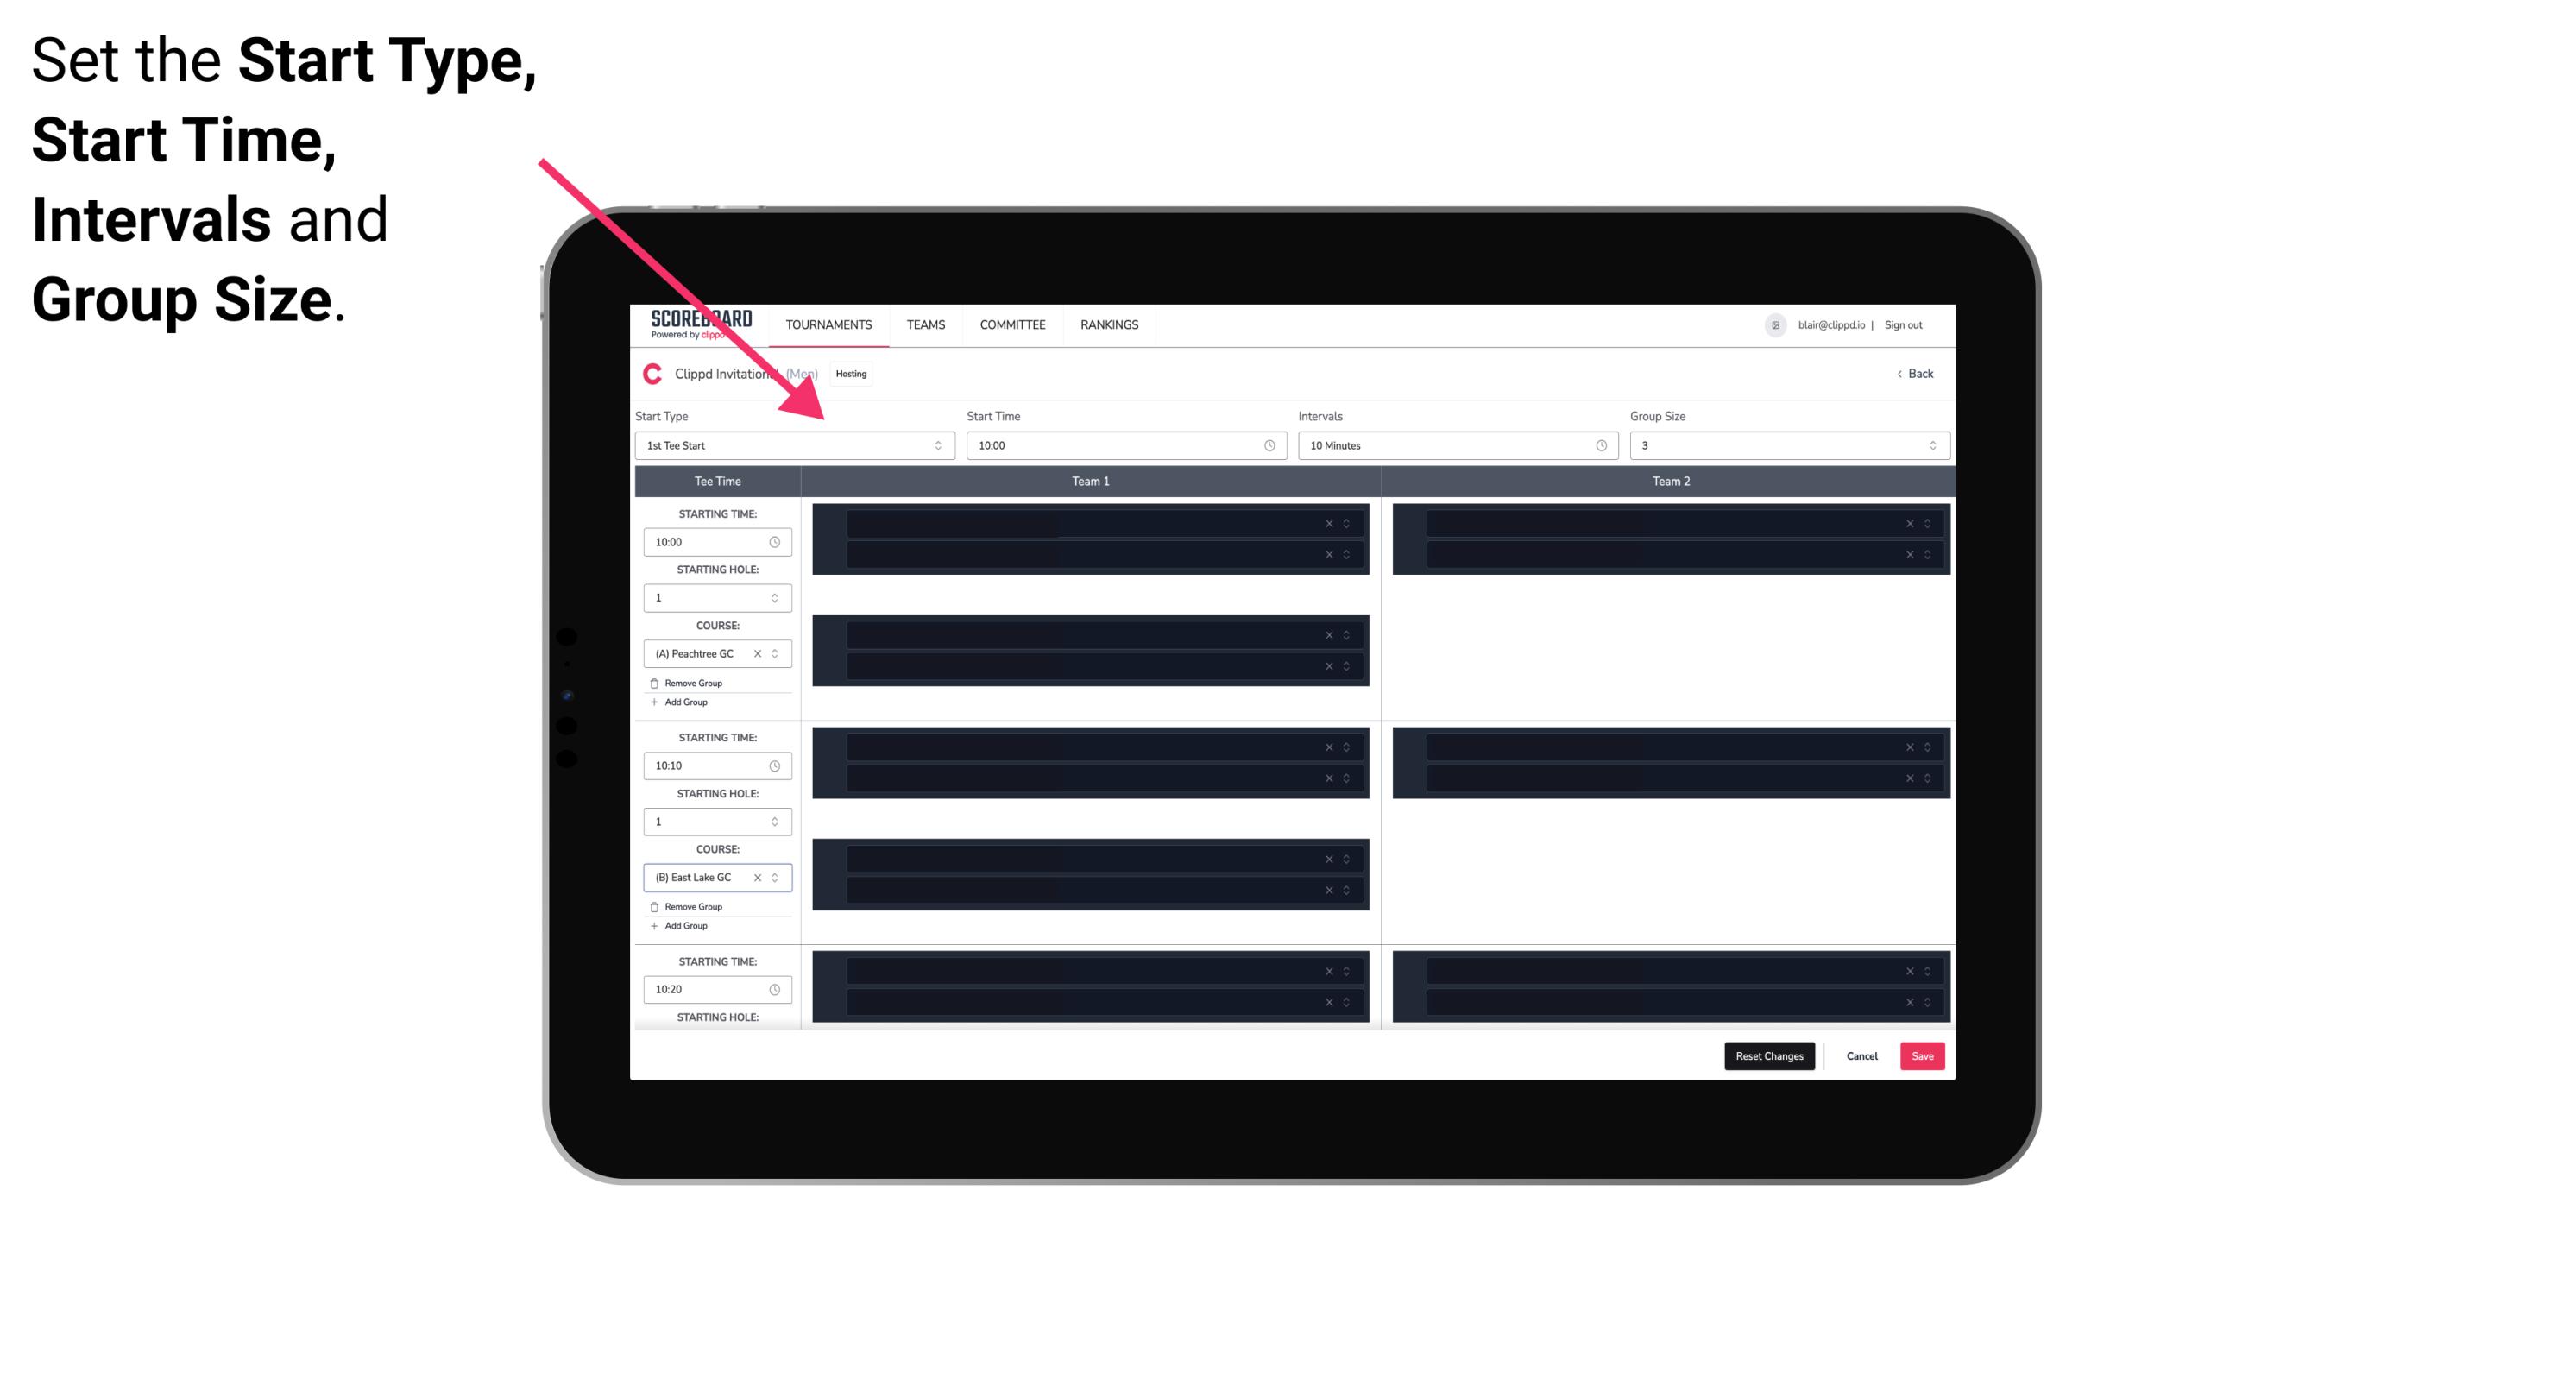Viewport: 2576px width, 1386px height.
Task: Expand the Intervals dropdown showing 10 Minutes
Action: [x=1452, y=445]
